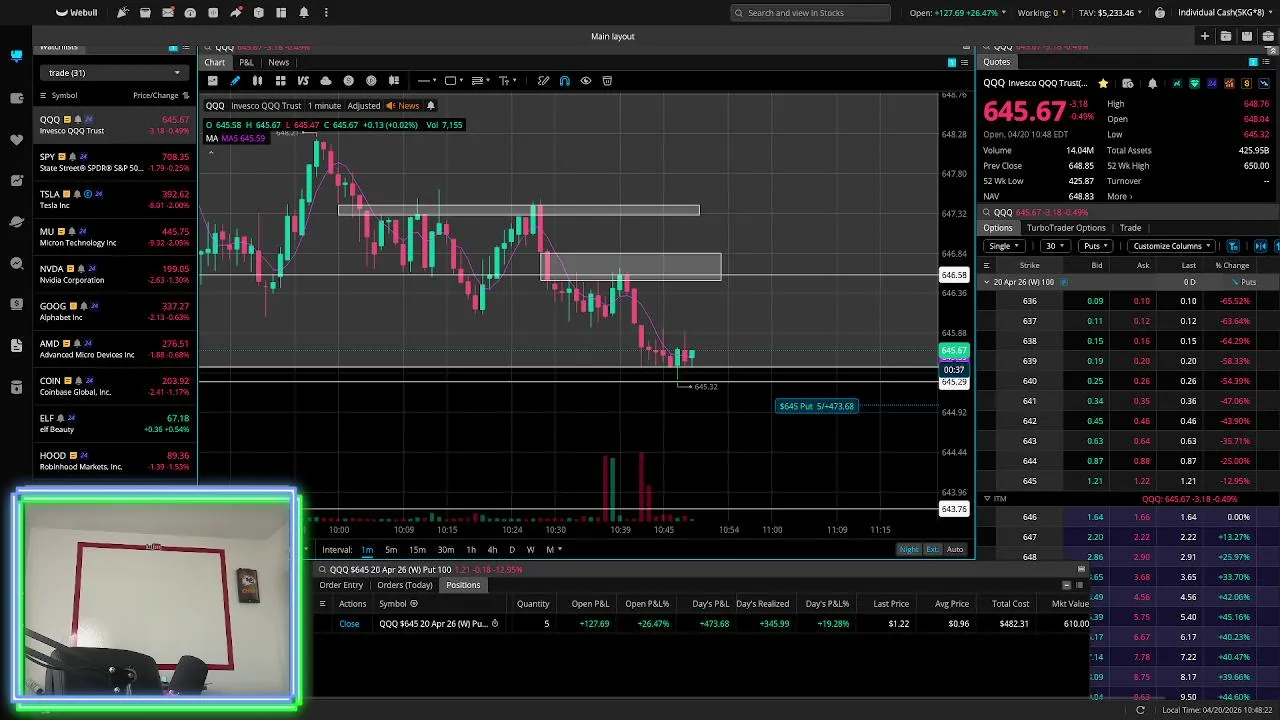Click the 645 strike row in options chain
This screenshot has height=720, width=1280.
pyautogui.click(x=1128, y=481)
